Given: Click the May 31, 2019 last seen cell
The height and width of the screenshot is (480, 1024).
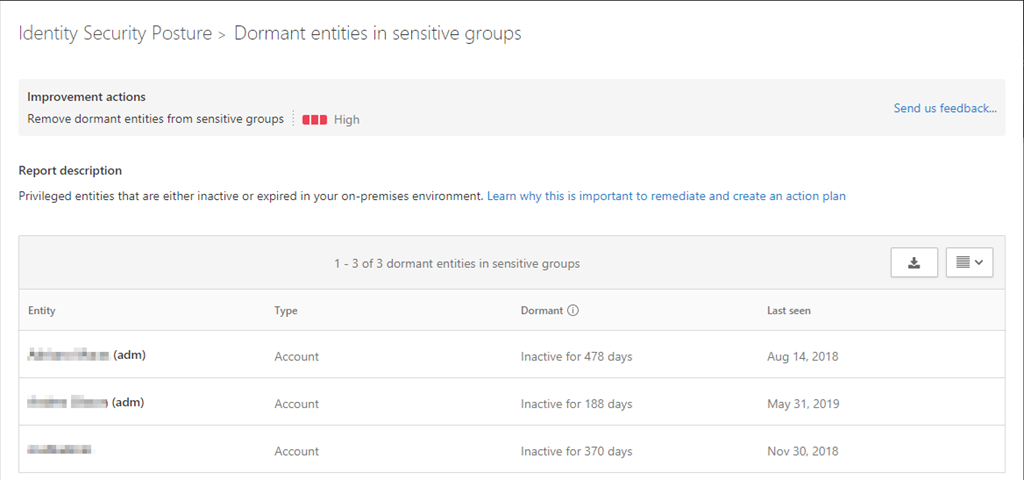Looking at the screenshot, I should (802, 404).
